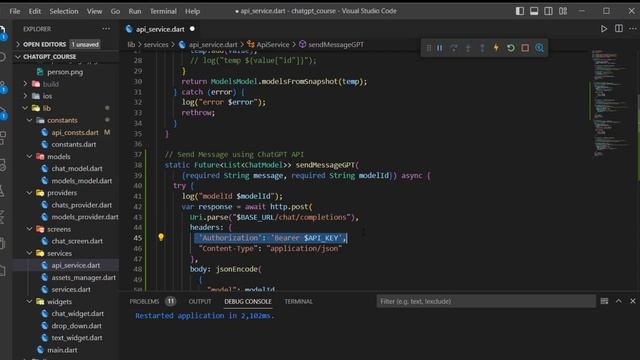This screenshot has height=360, width=640.
Task: Switch to the Problems tab
Action: [144, 301]
